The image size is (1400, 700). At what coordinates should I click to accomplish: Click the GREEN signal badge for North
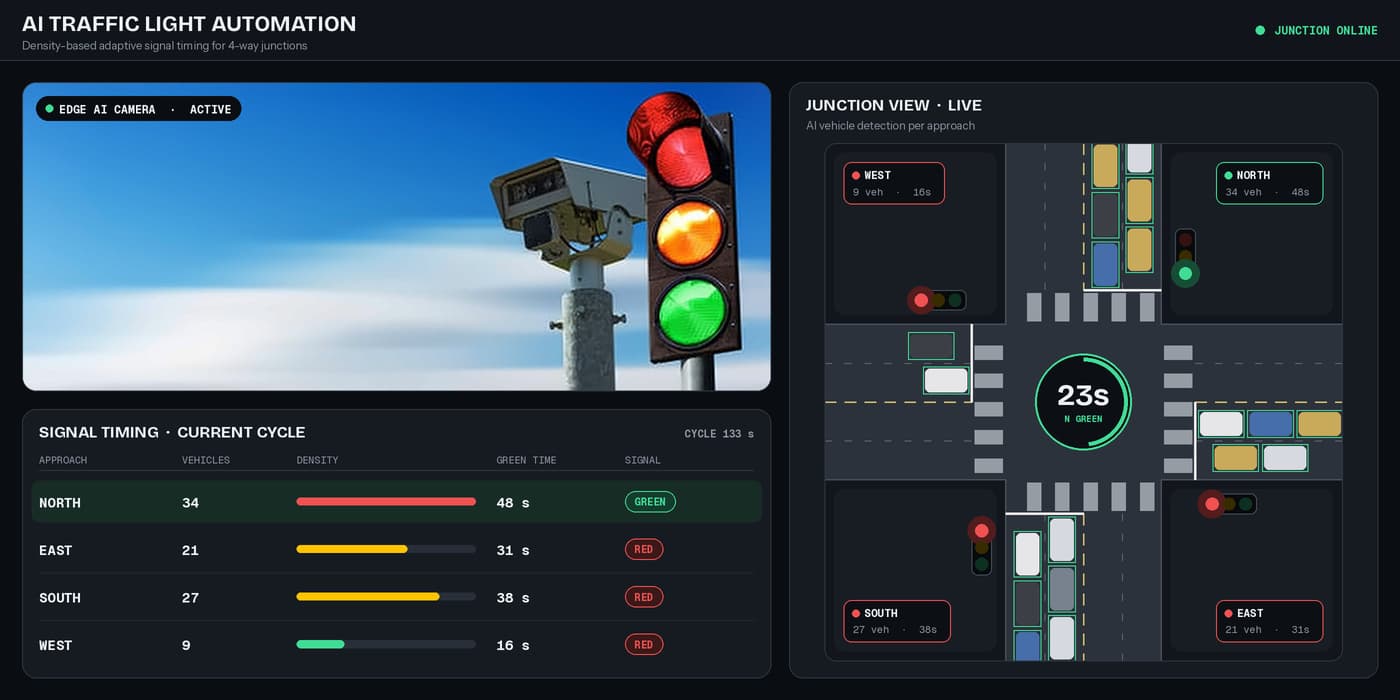tap(650, 502)
